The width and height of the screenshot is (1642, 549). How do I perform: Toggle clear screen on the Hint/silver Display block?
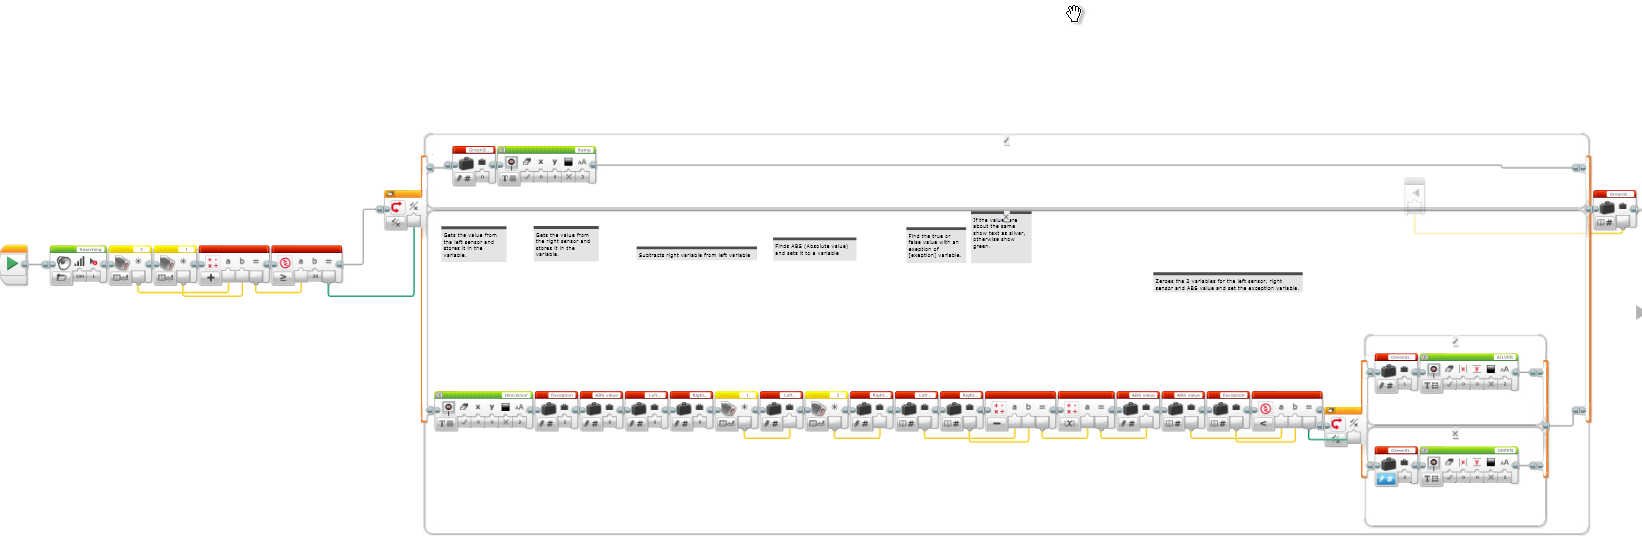[x=463, y=423]
